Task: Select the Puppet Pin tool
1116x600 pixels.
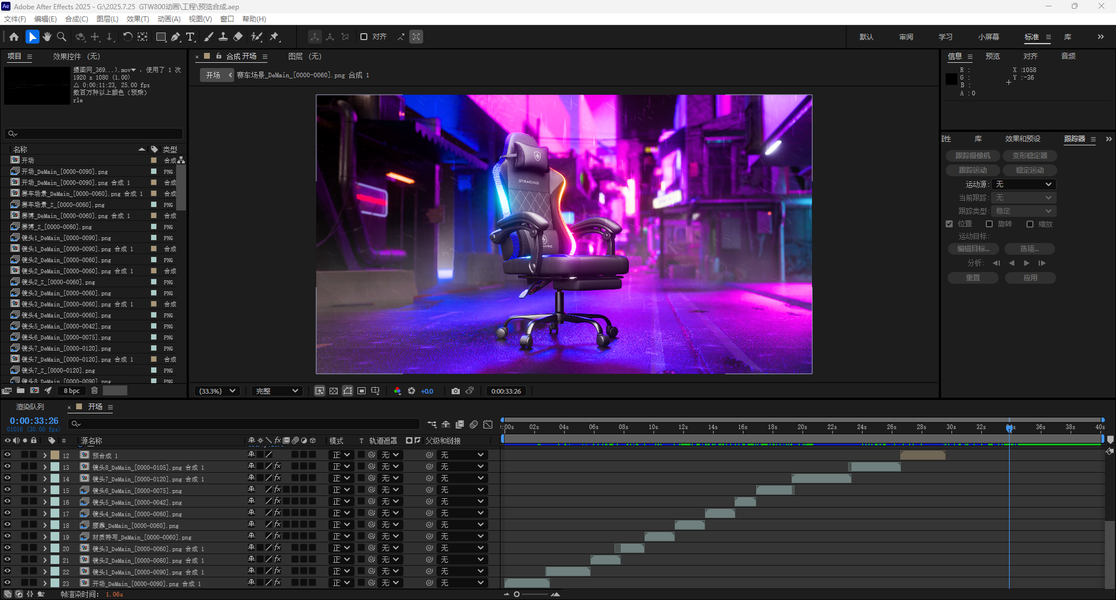Action: [x=274, y=36]
